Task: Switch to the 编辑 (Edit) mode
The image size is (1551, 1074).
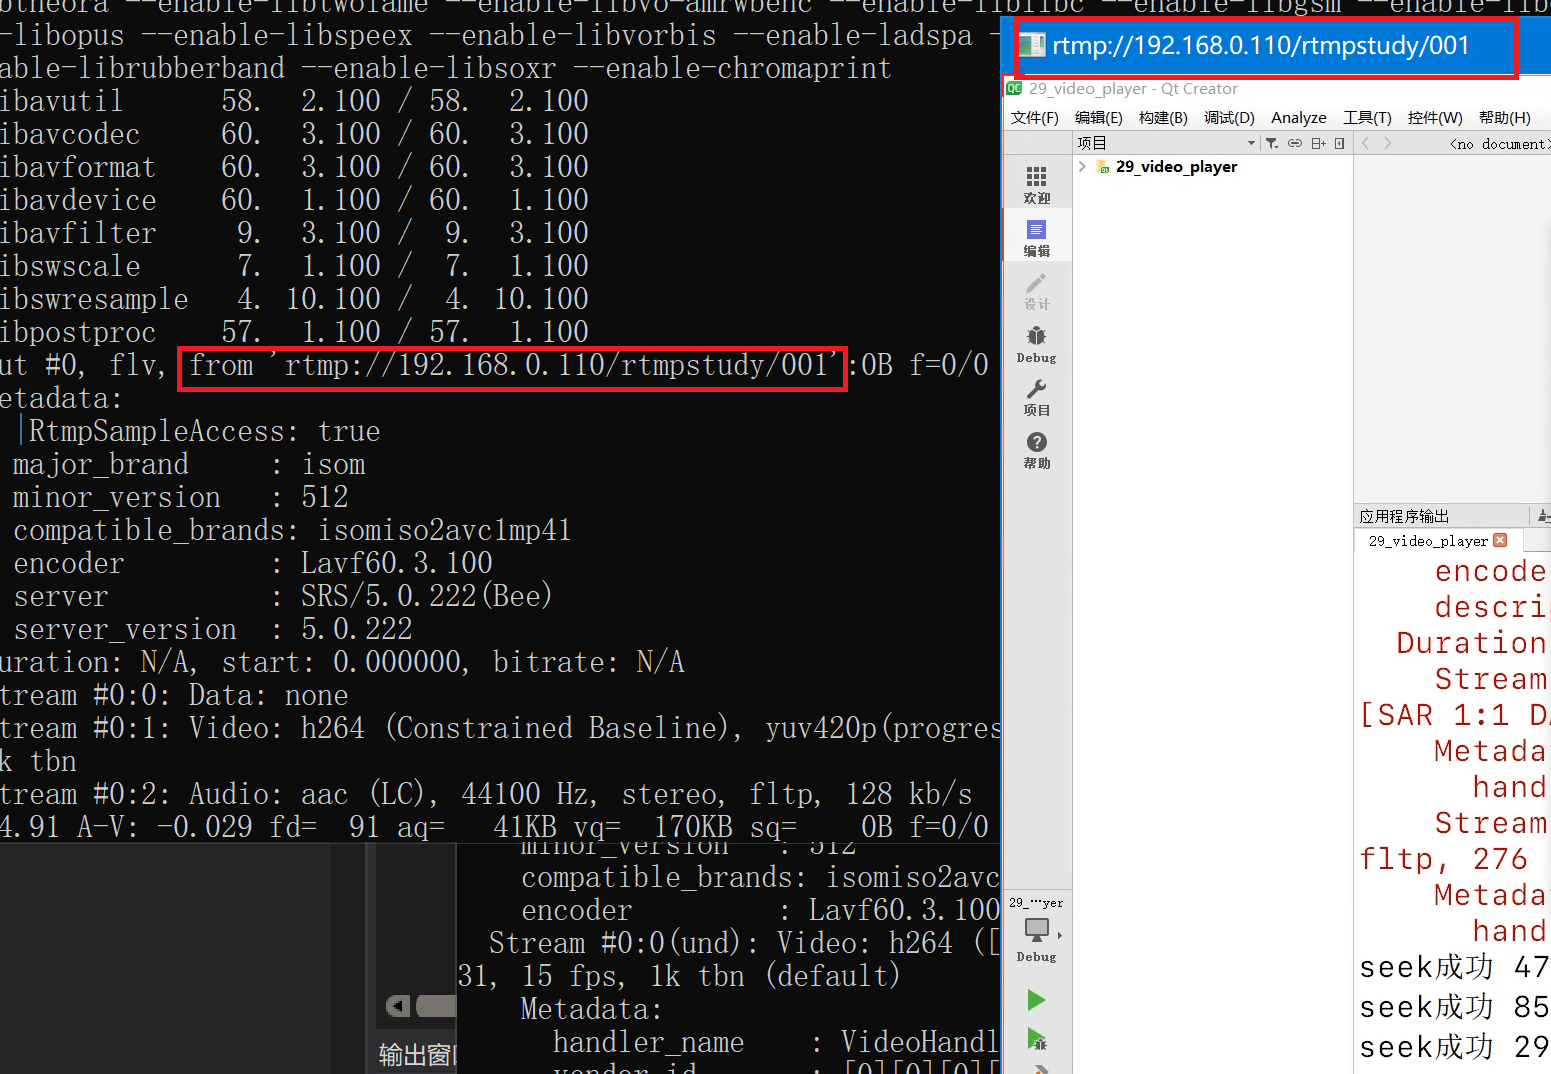Action: pos(1036,238)
